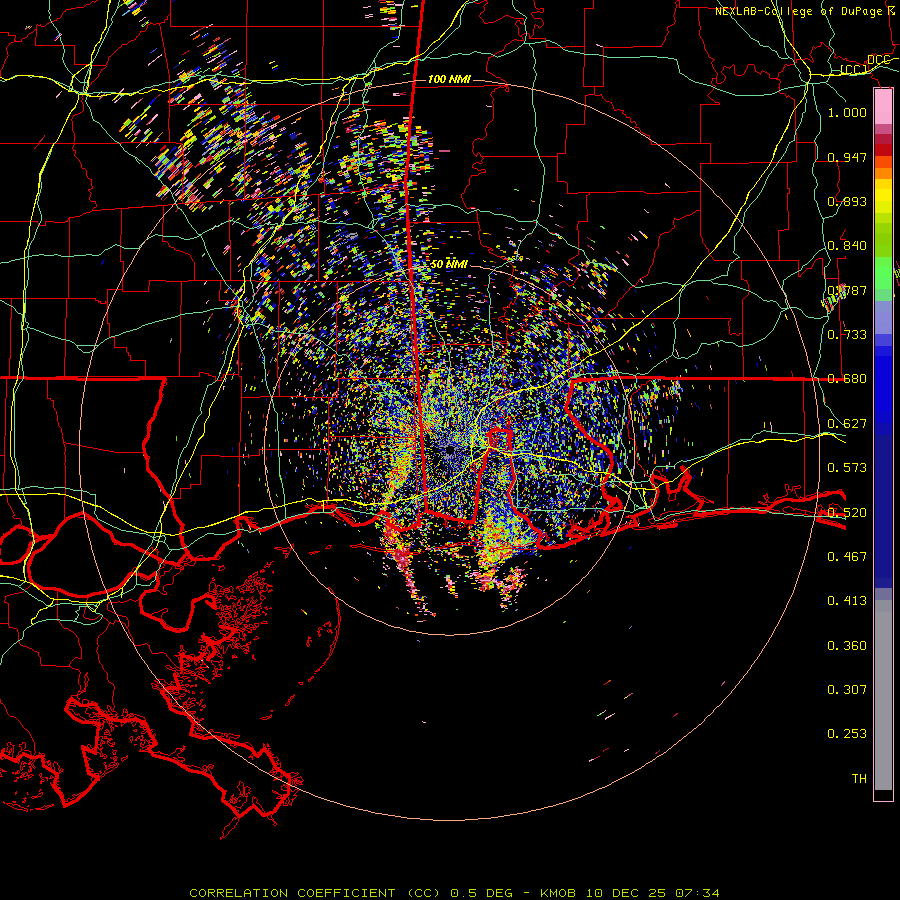Click the 0.947 legend value

pos(847,157)
